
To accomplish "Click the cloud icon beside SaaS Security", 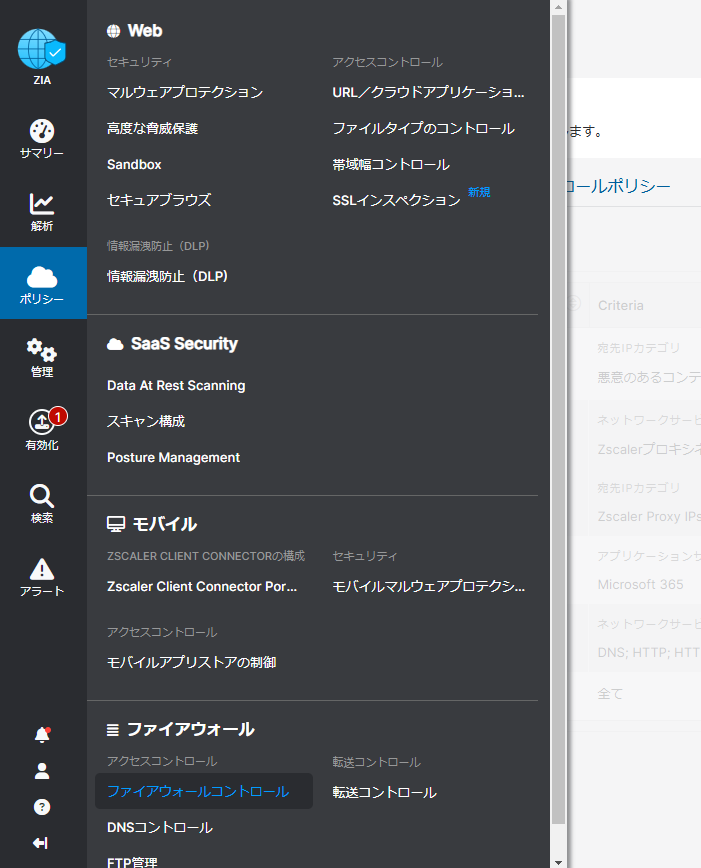I will tap(115, 344).
